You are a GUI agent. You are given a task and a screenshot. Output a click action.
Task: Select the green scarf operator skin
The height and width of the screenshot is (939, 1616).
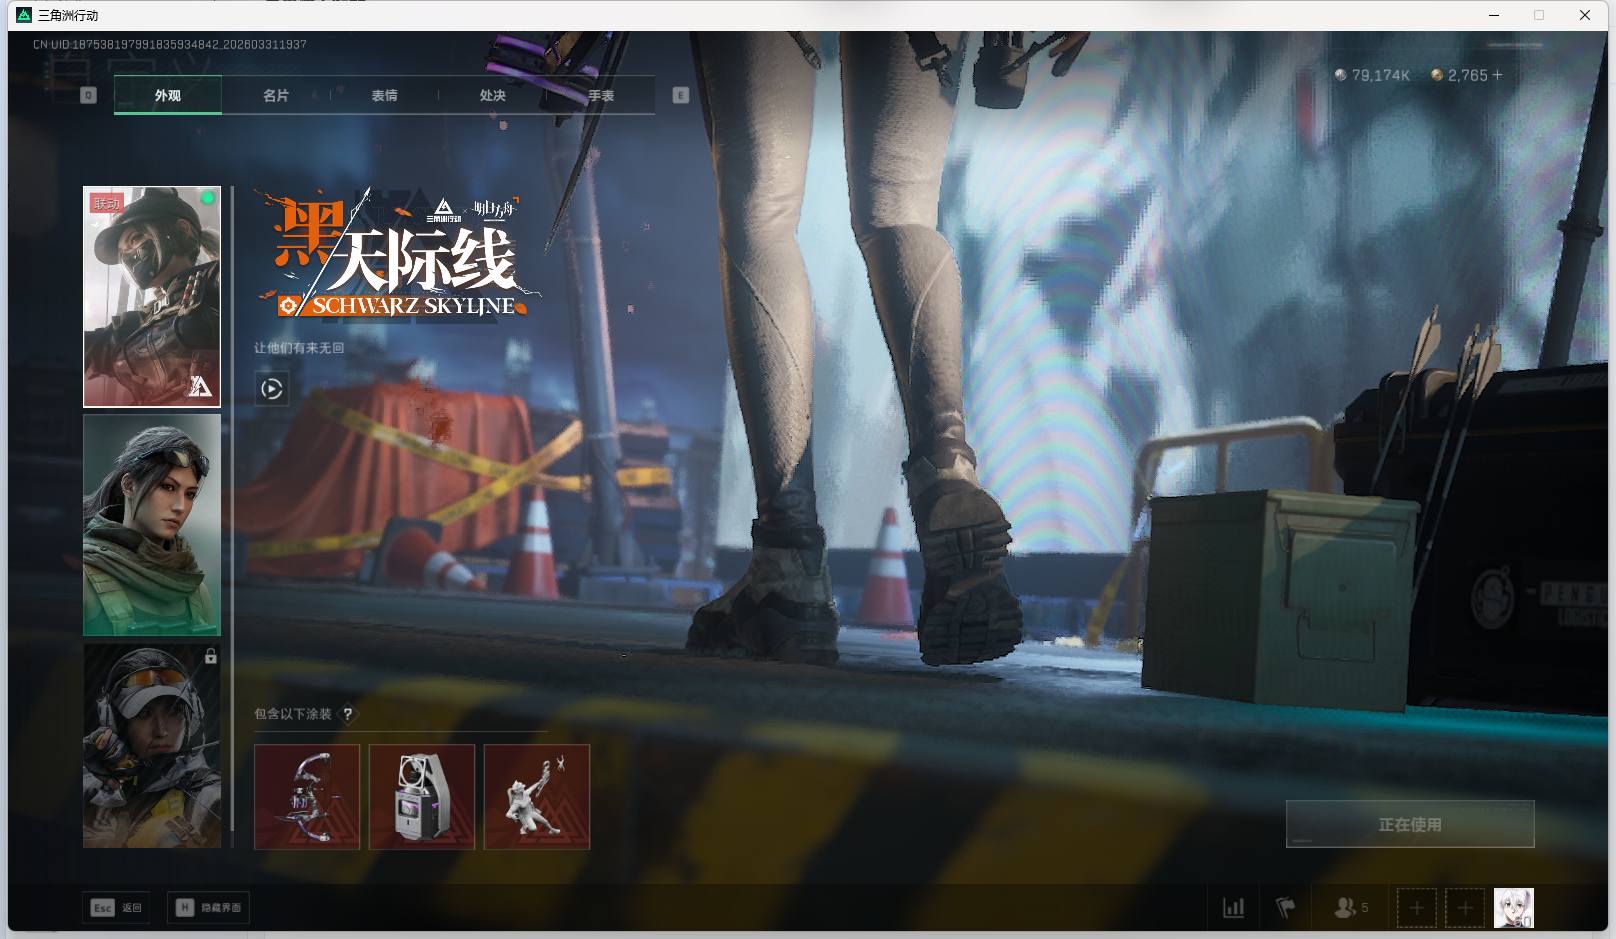point(152,525)
